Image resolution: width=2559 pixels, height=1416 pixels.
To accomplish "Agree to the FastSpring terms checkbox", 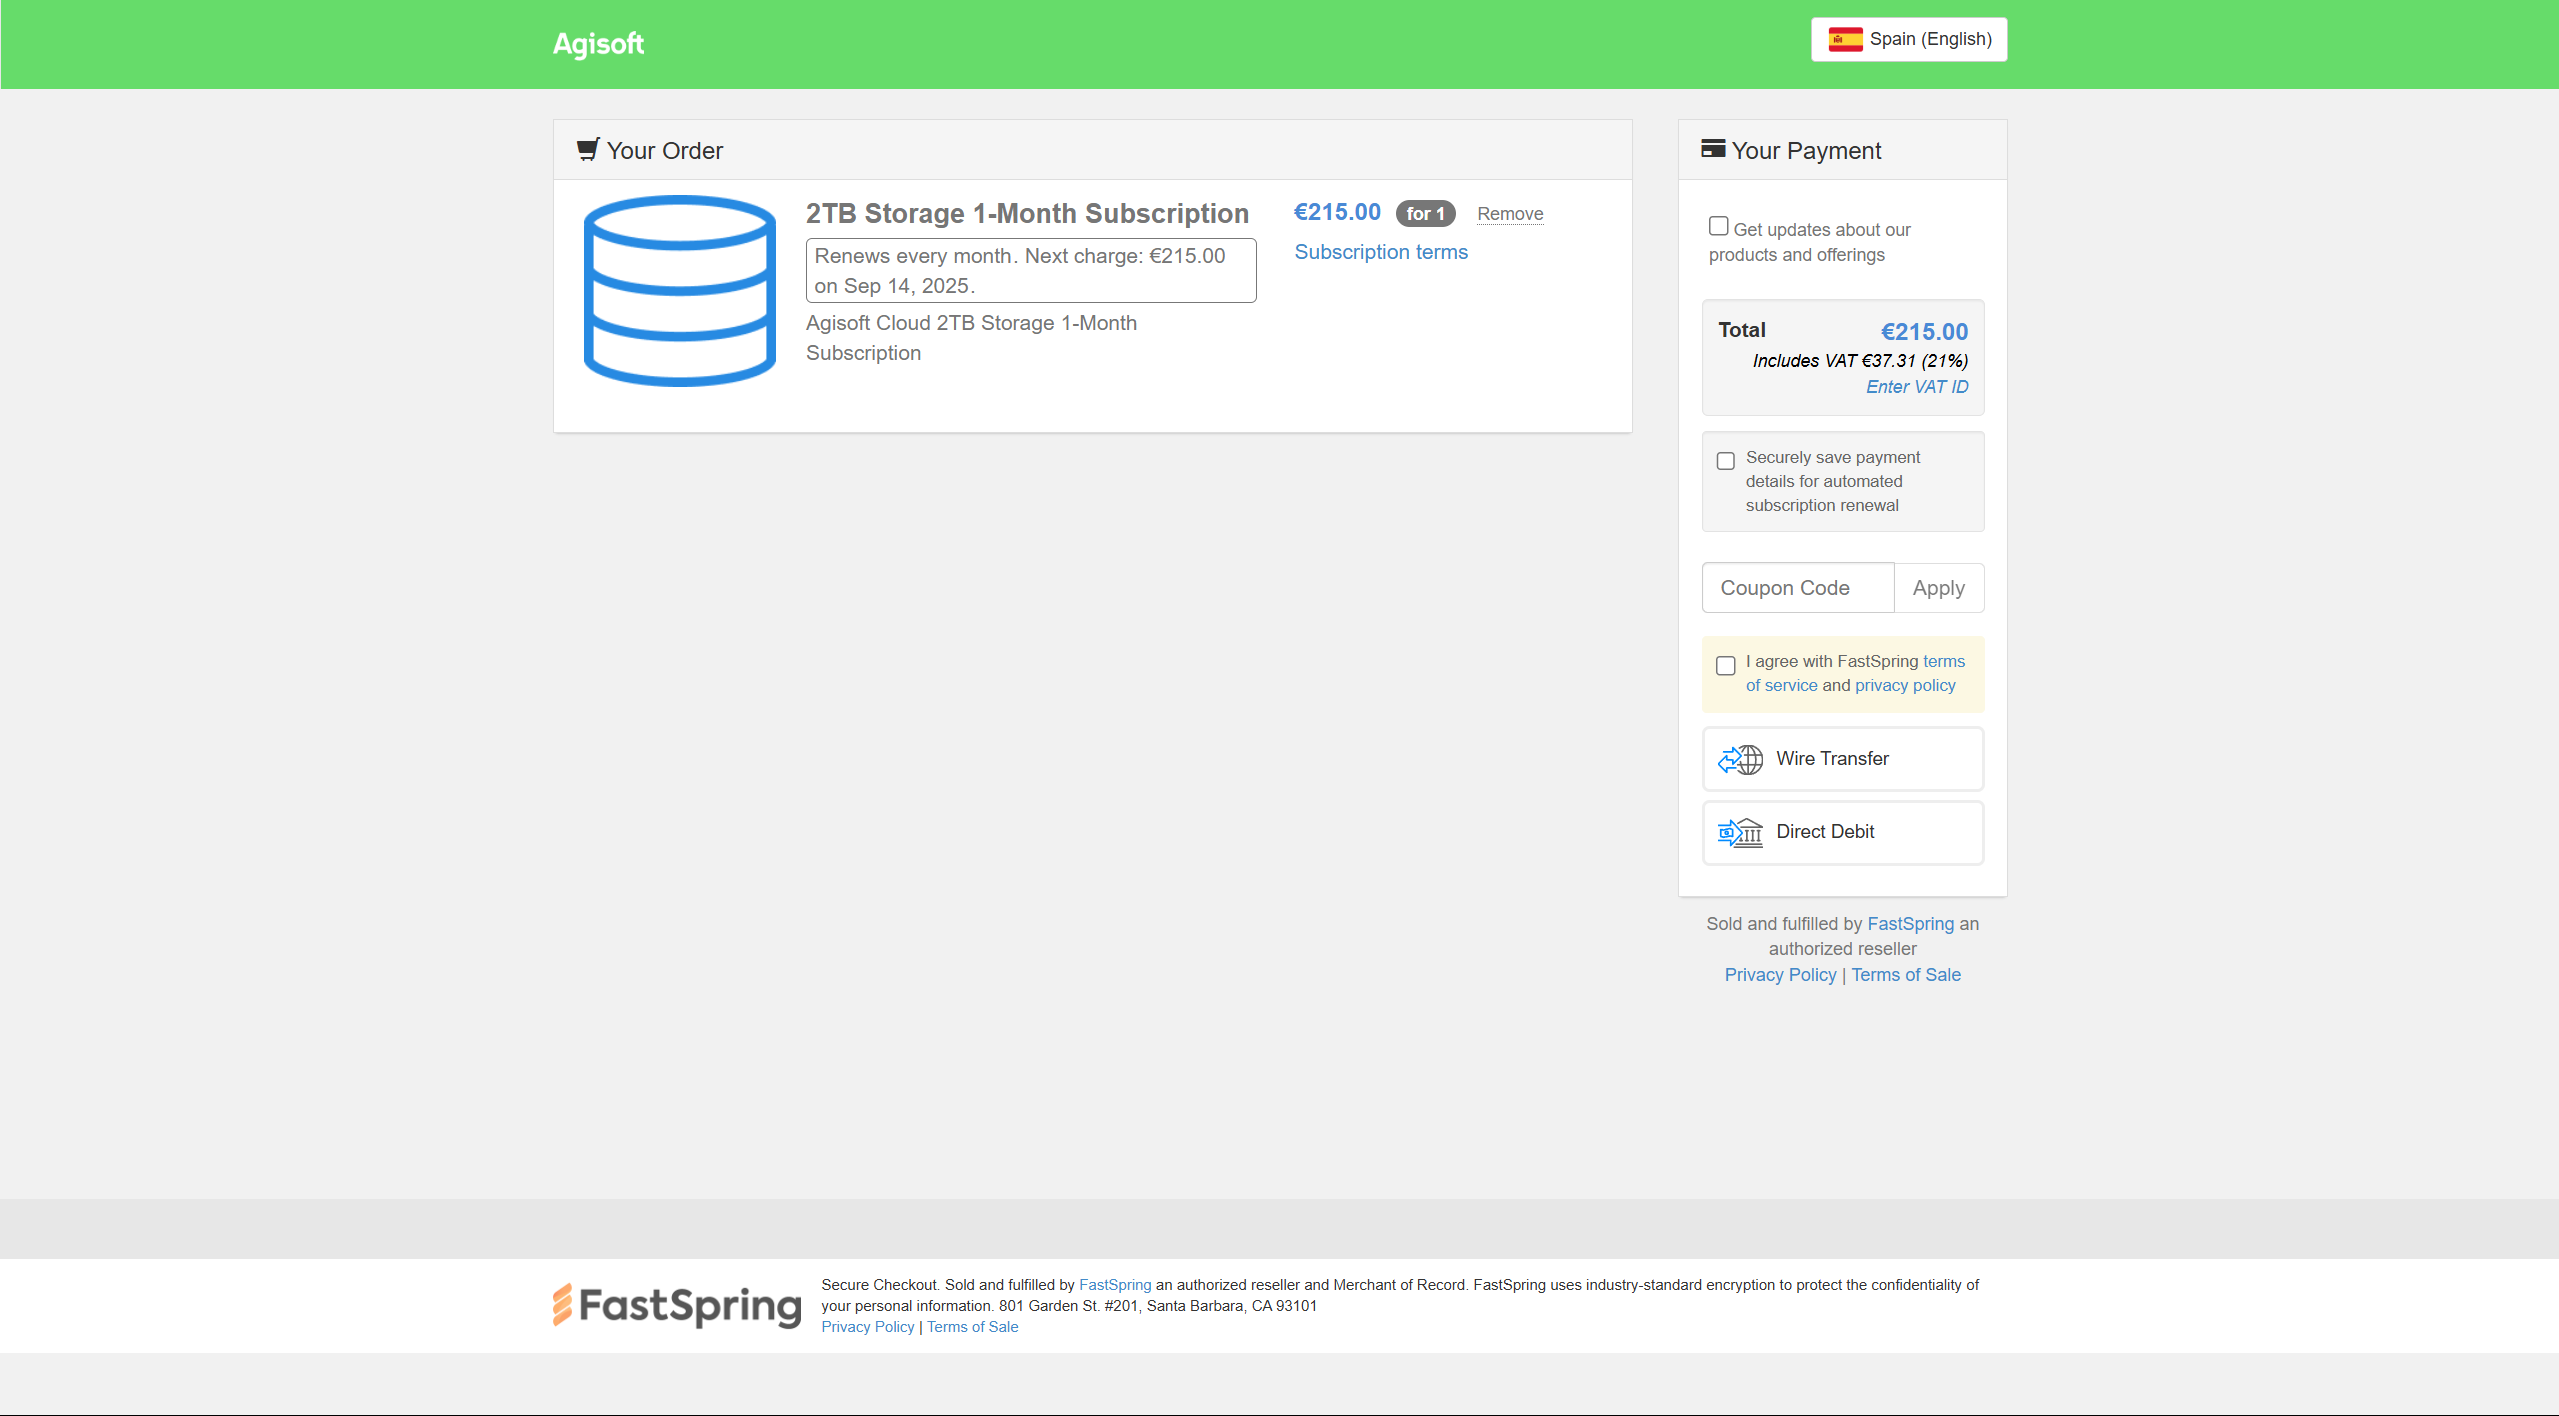I will 1725,666.
